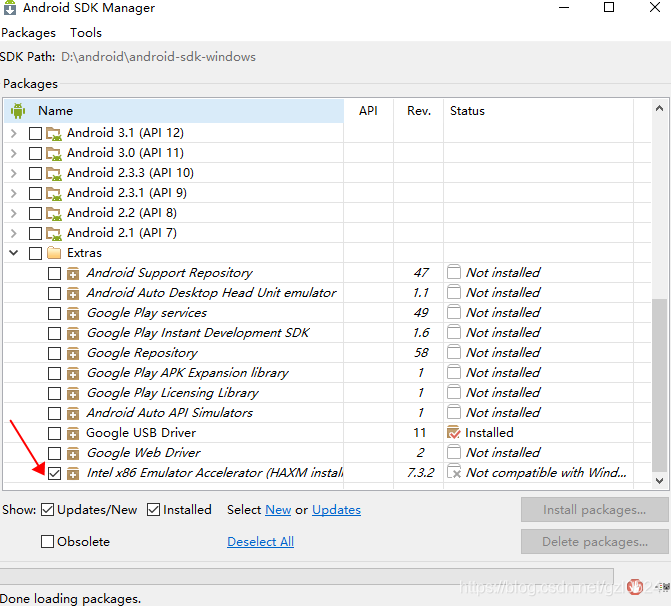This screenshot has width=671, height=606.
Task: Click package icon for Google Repository
Action: tap(73, 353)
